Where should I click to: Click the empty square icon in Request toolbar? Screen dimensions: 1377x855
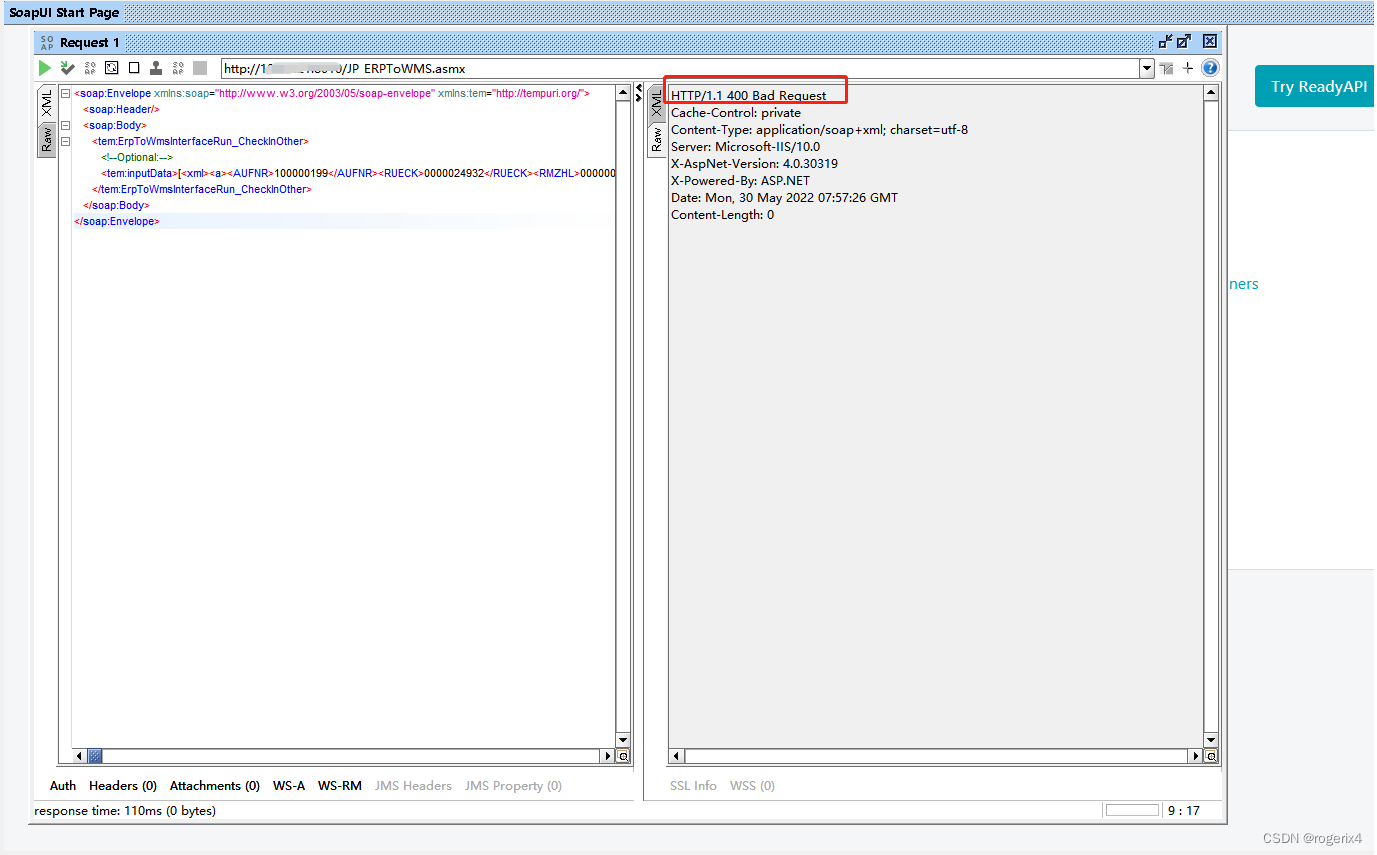pyautogui.click(x=134, y=68)
